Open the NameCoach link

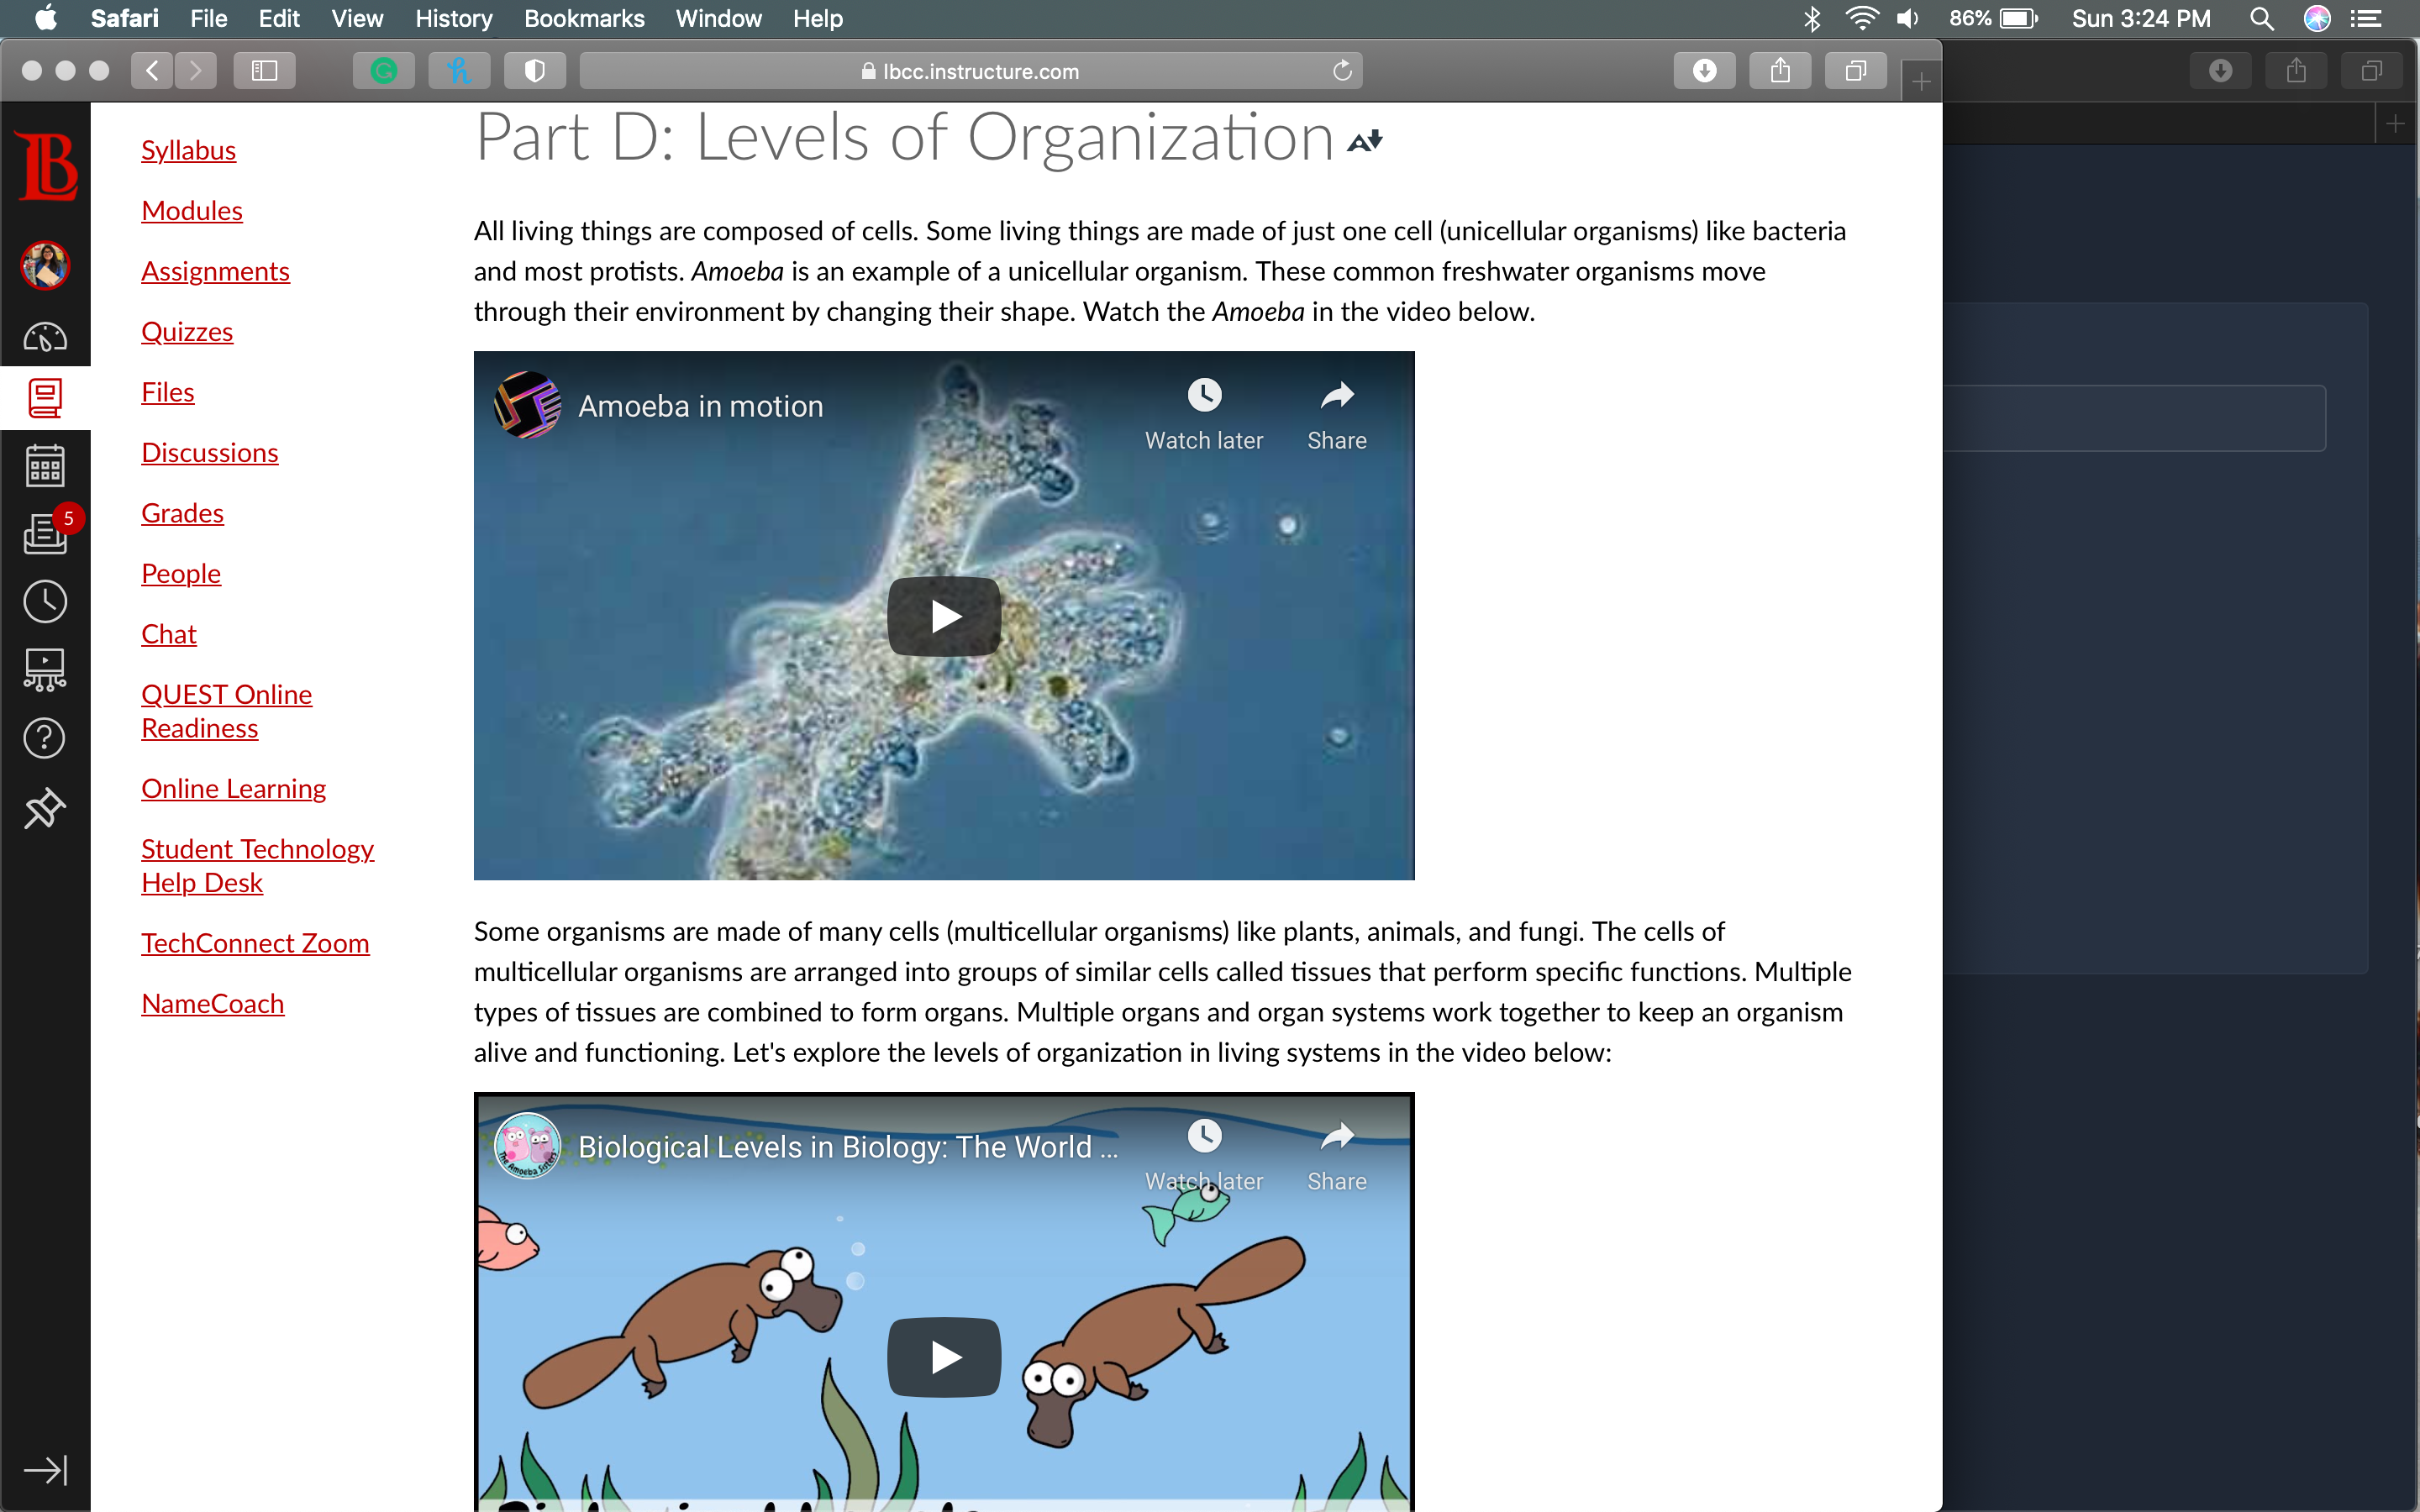[x=213, y=1004]
